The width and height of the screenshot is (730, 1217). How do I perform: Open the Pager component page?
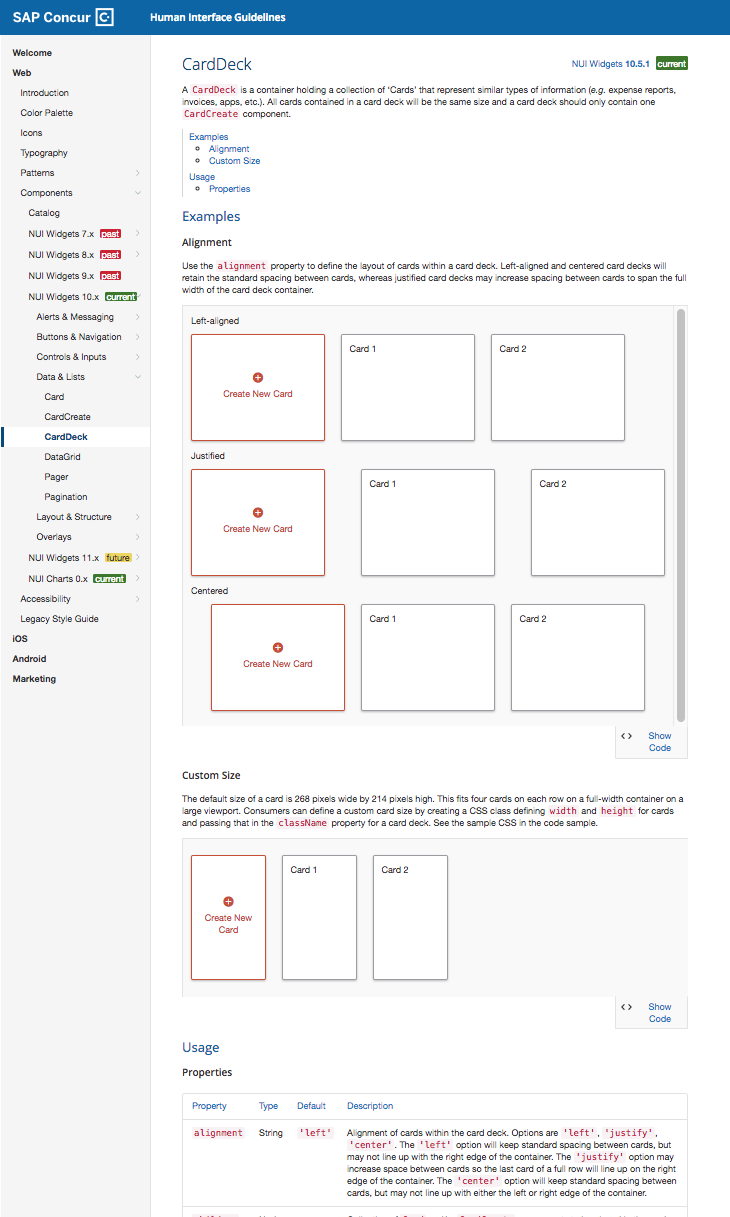(x=56, y=477)
